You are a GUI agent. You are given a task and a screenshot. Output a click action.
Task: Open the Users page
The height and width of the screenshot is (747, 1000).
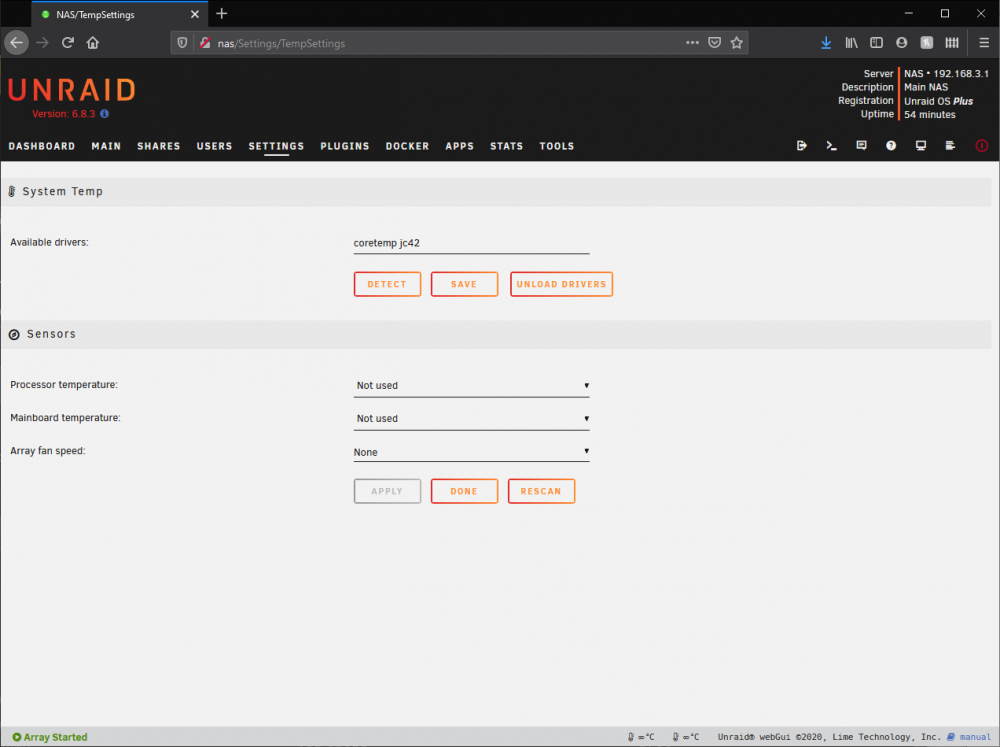click(x=214, y=146)
